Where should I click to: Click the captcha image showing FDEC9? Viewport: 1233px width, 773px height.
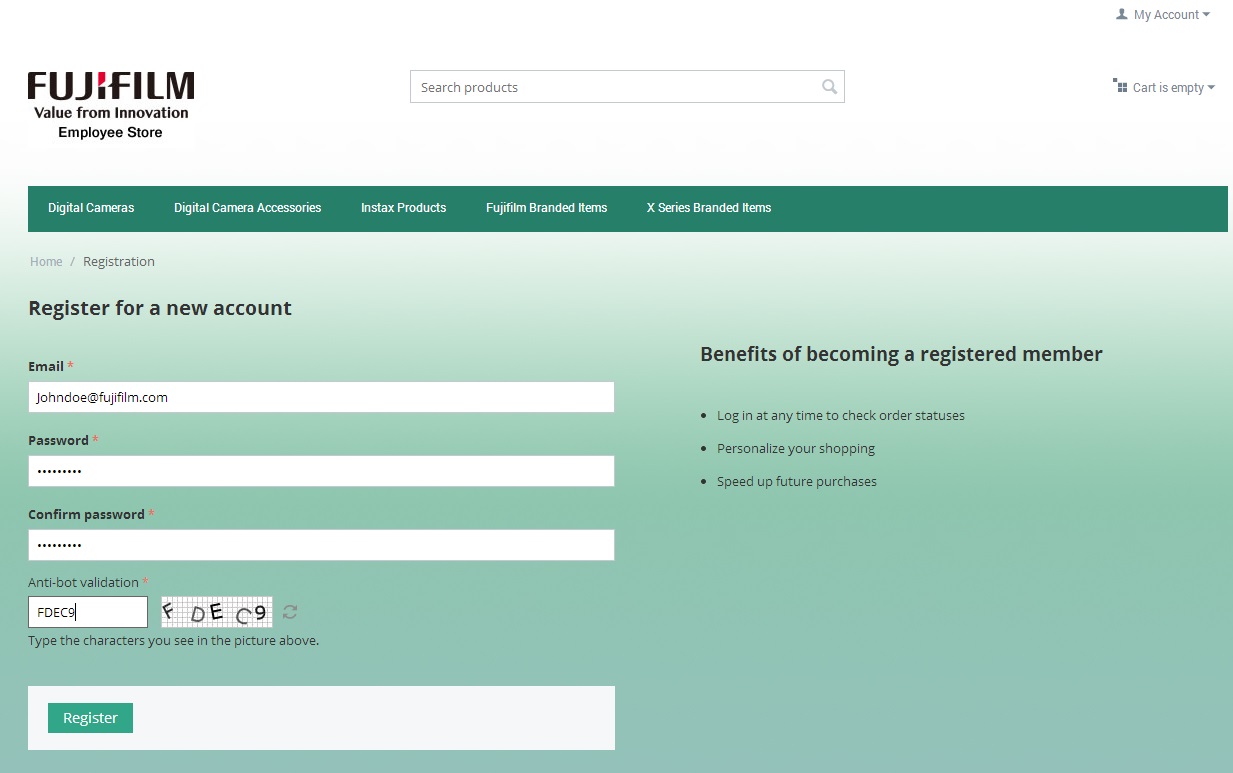click(x=217, y=612)
